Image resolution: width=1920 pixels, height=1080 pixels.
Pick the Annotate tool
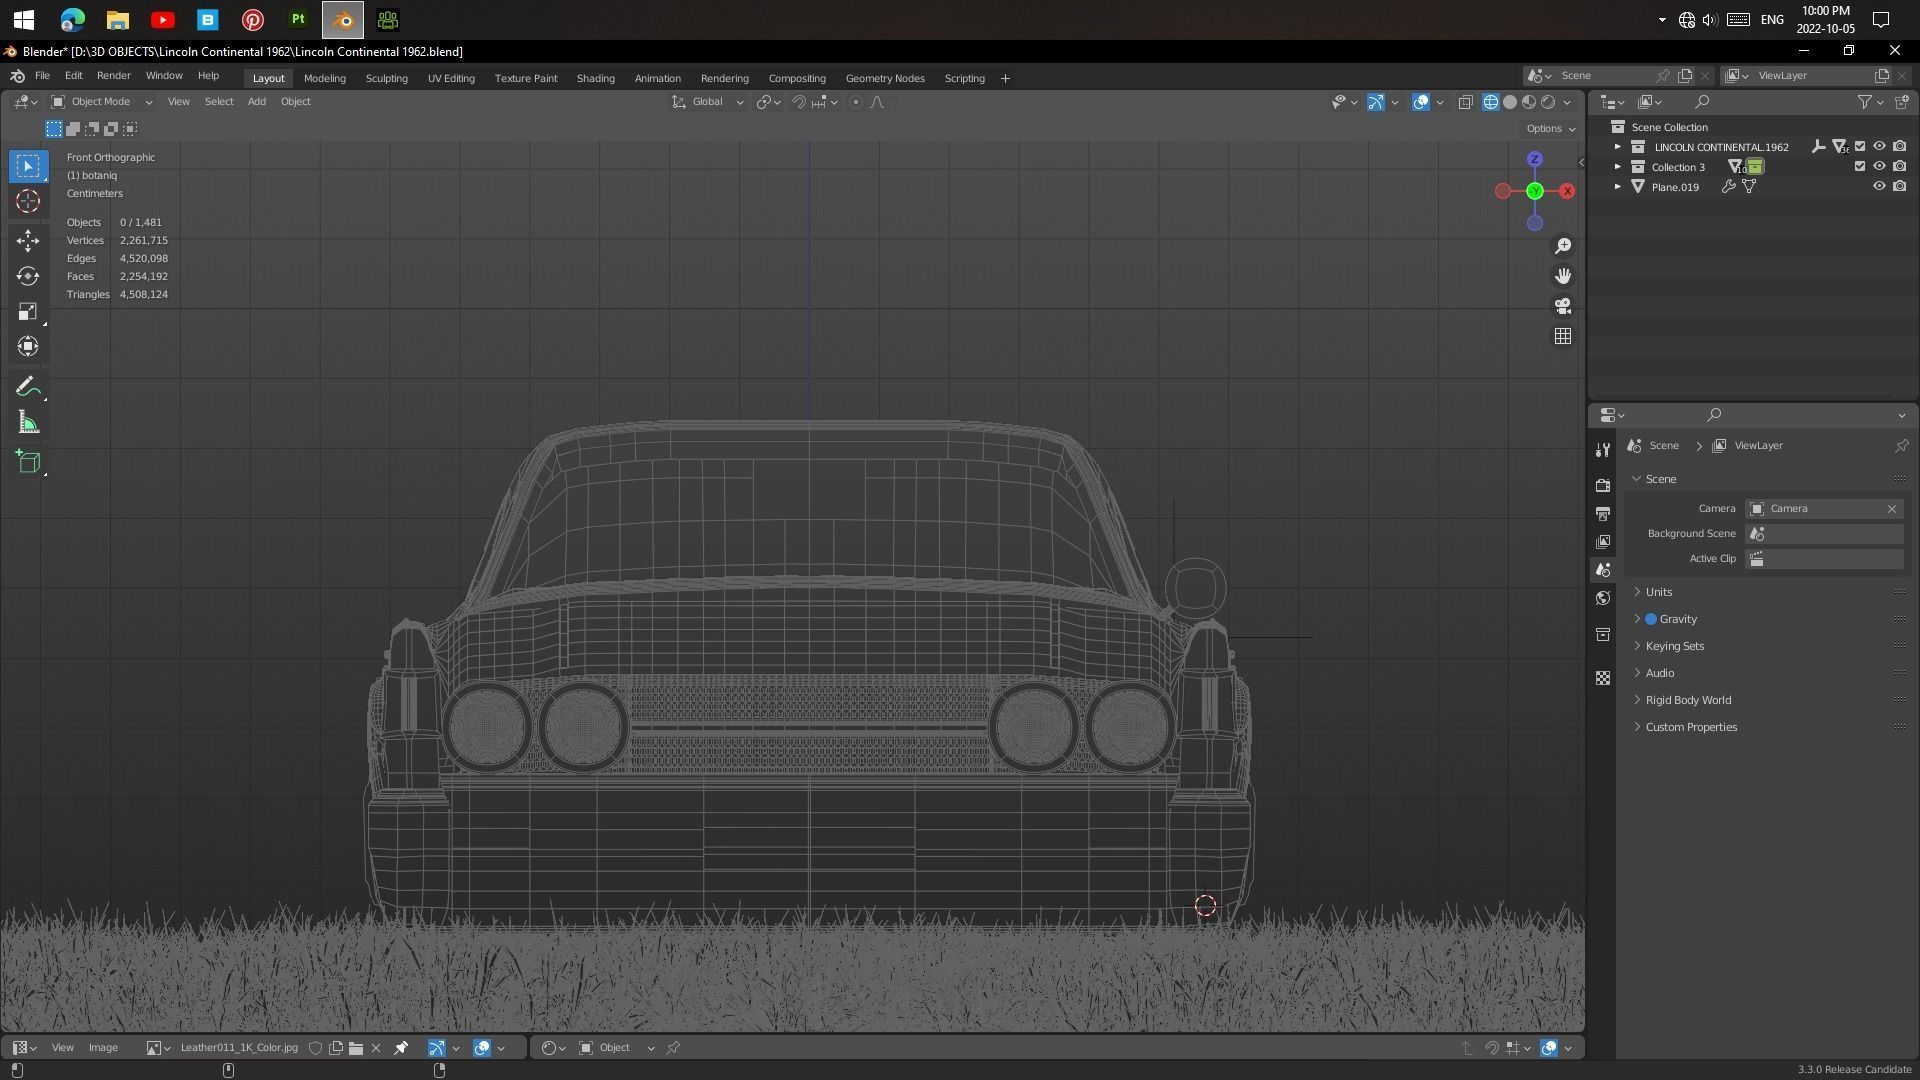pos(28,387)
